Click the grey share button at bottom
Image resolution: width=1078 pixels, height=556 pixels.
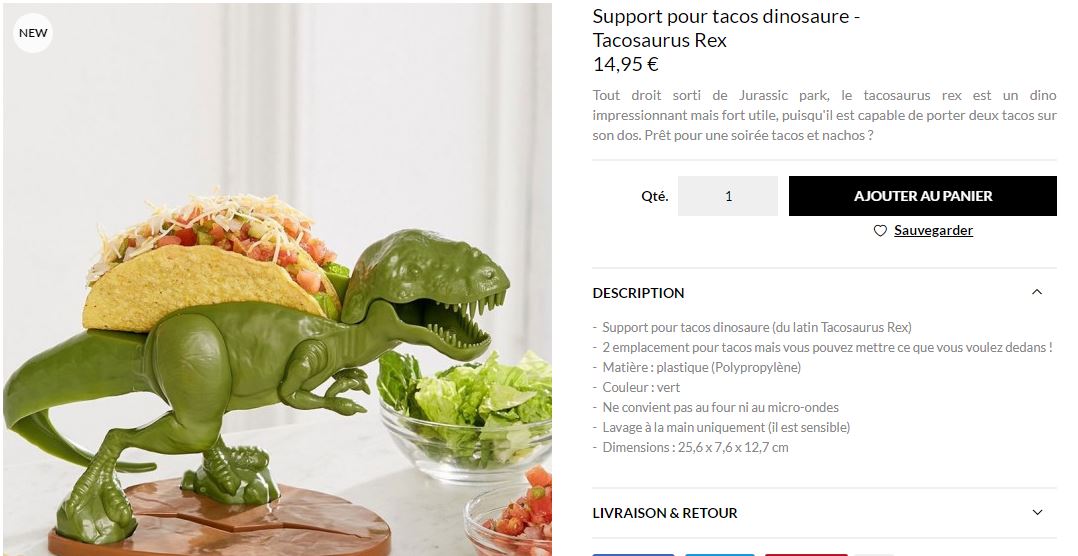[x=874, y=555]
